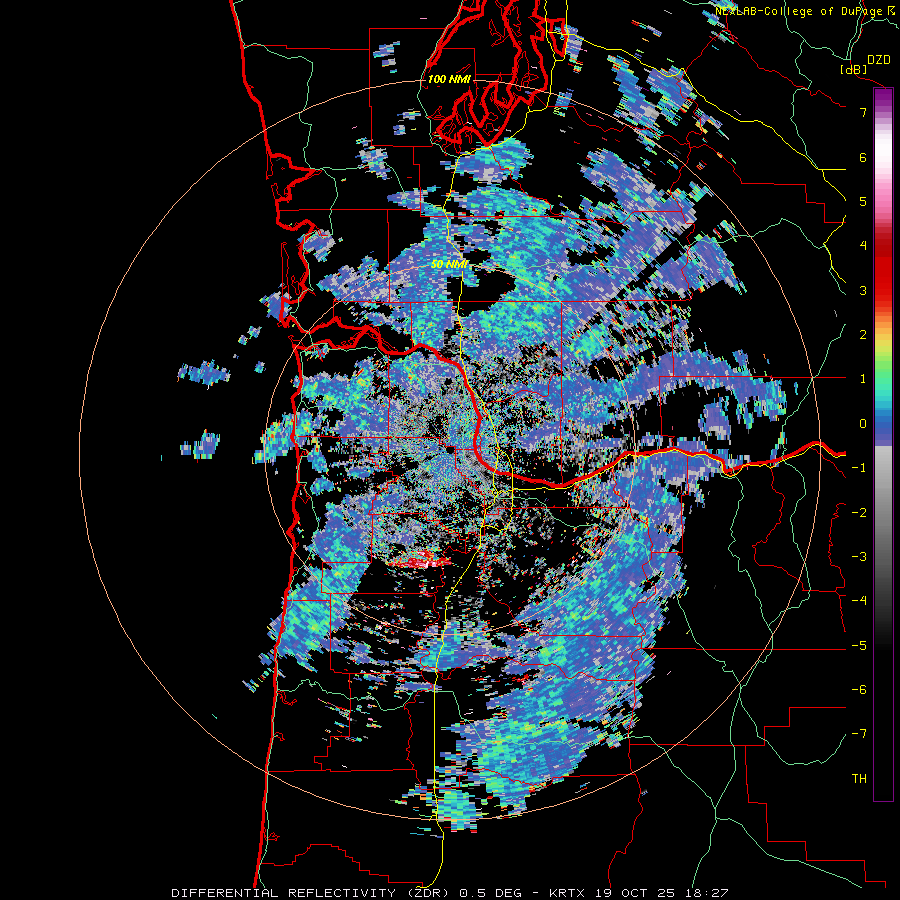This screenshot has width=900, height=900.
Task: Click the "TH" label on the legend
Action: point(859,779)
